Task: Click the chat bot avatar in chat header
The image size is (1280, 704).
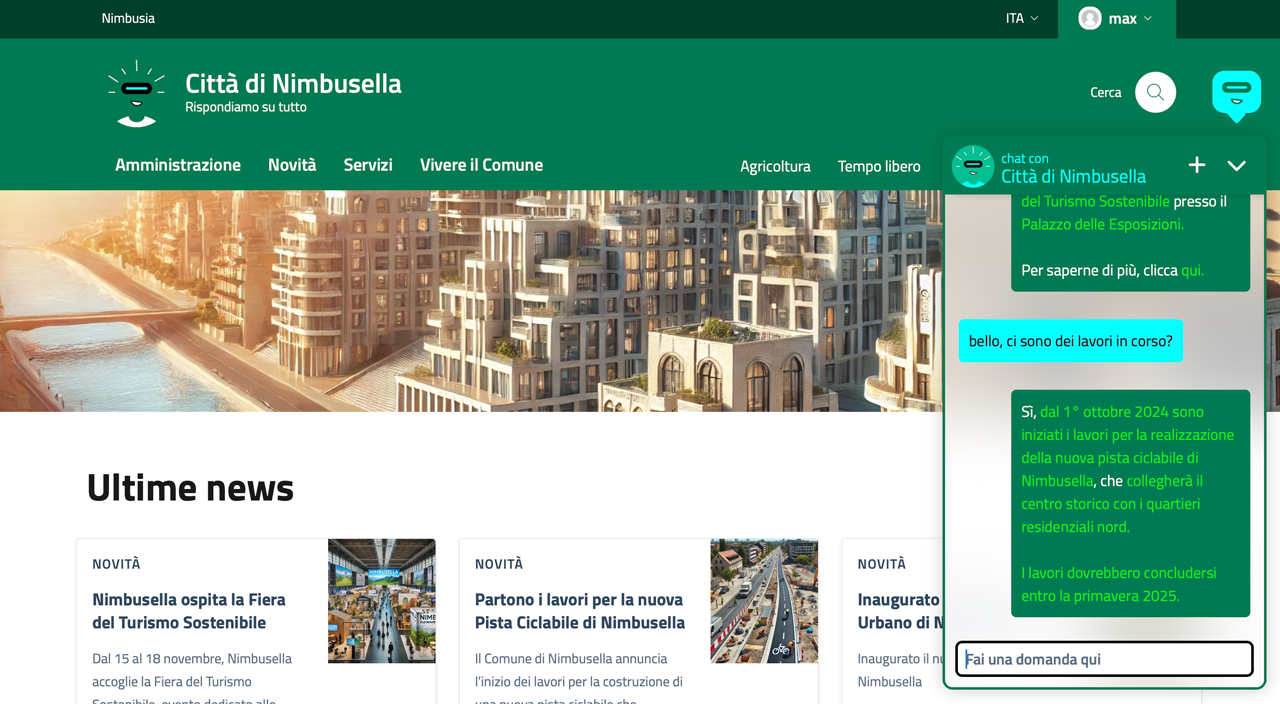Action: coord(972,167)
